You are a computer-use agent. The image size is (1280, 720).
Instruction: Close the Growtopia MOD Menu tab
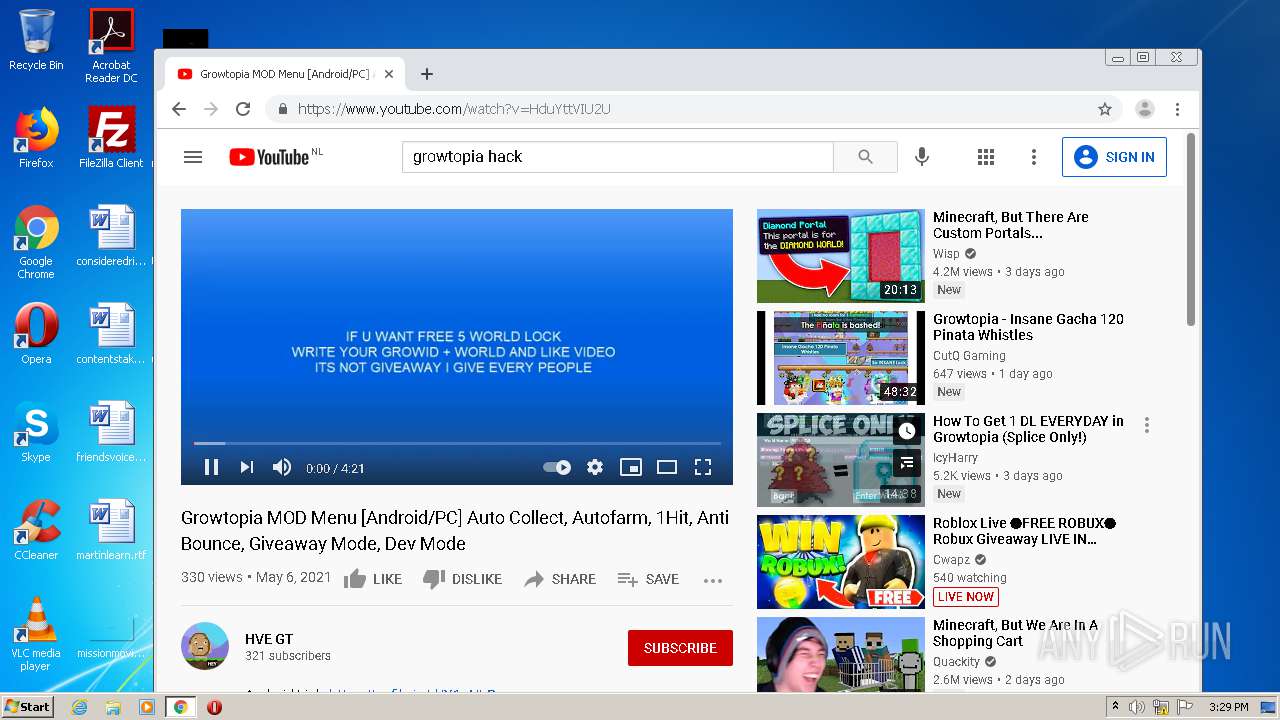pos(389,74)
